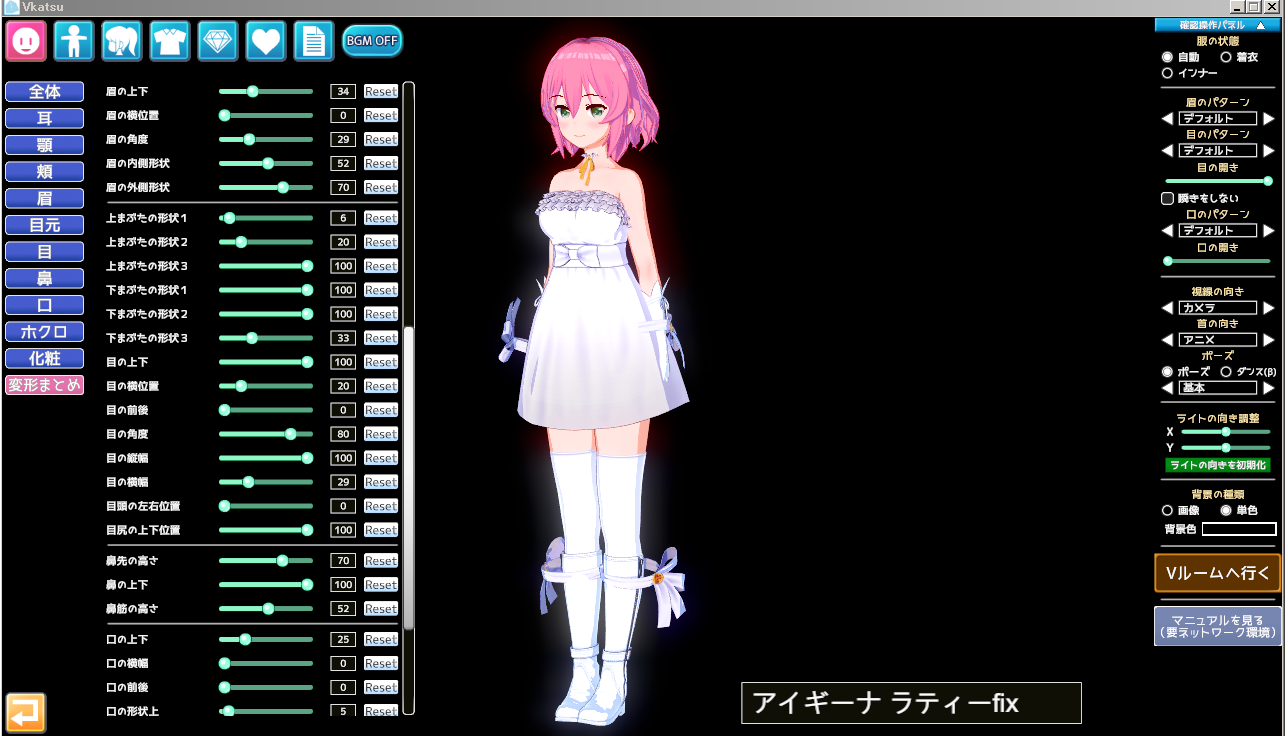This screenshot has width=1285, height=736.
Task: Select the 画像 background type radio button
Action: pyautogui.click(x=1167, y=511)
